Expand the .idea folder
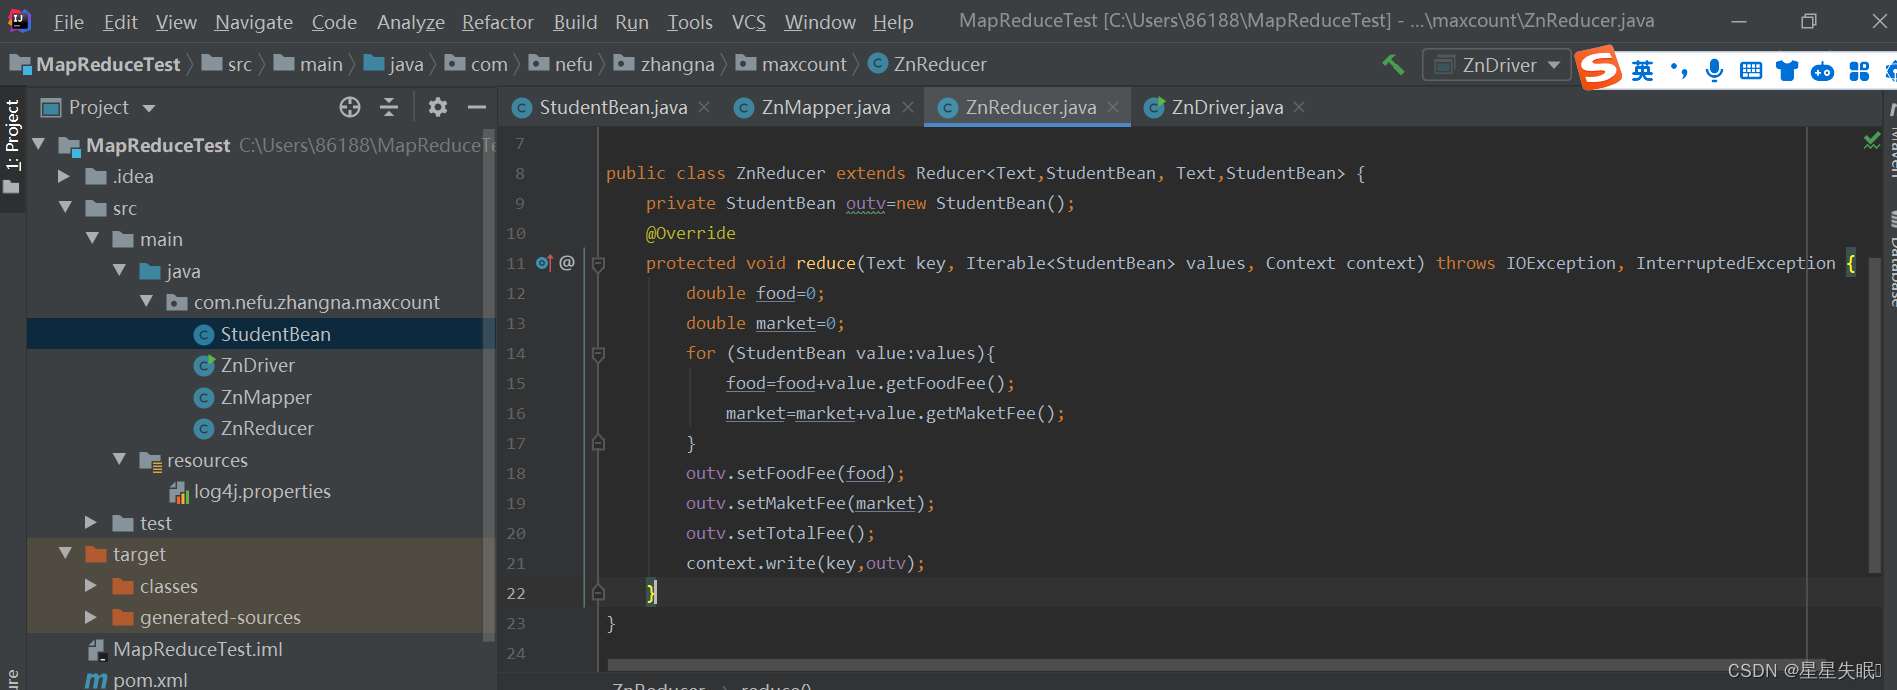Screen dimensions: 1897x690 pos(64,177)
